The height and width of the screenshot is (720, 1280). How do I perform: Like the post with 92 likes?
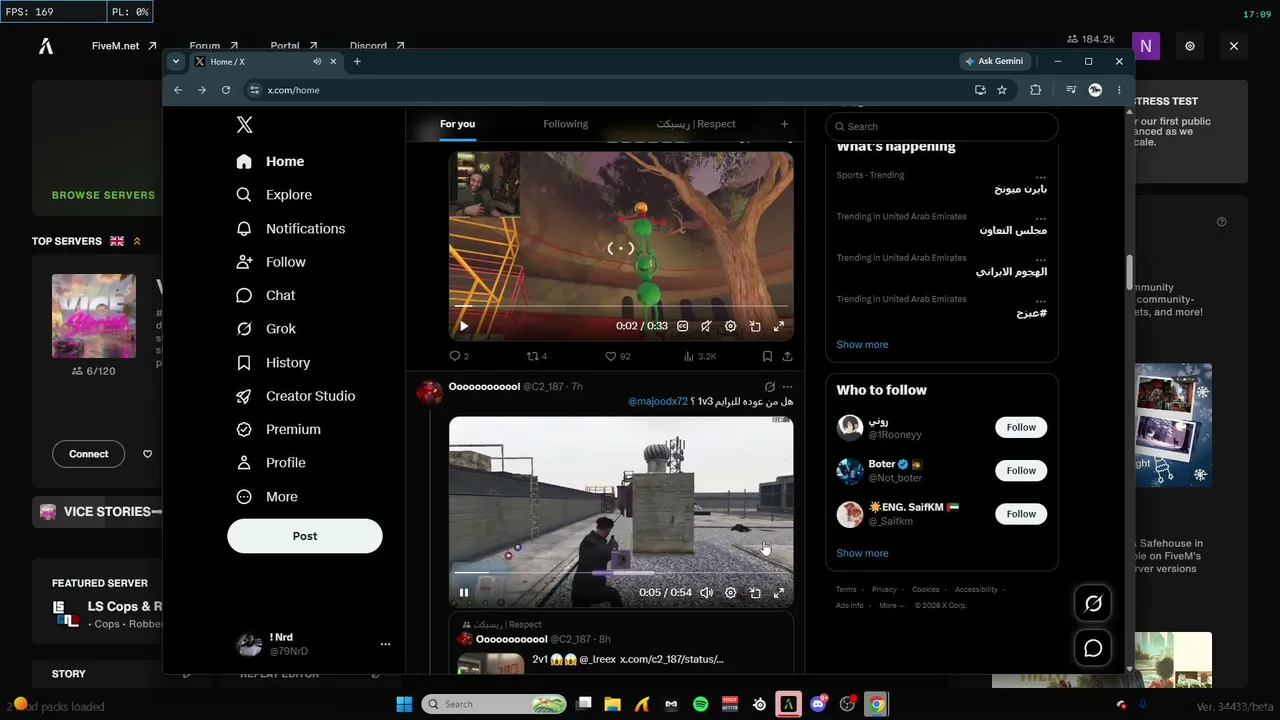point(618,356)
